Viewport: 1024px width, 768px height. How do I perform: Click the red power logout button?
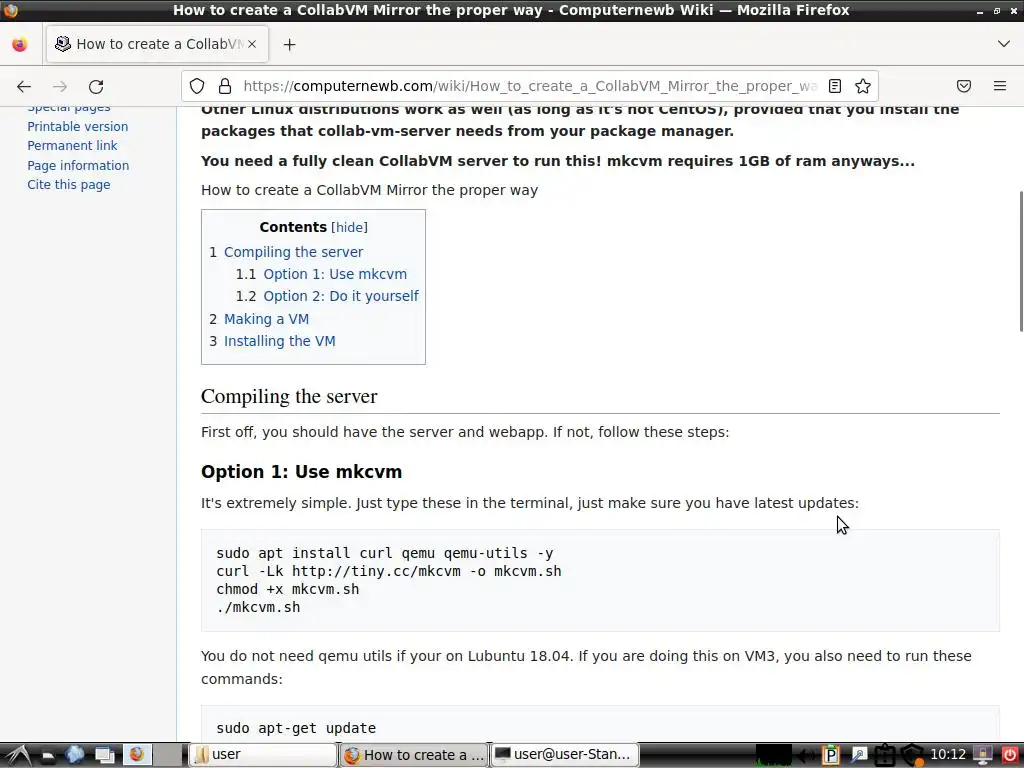[1010, 755]
